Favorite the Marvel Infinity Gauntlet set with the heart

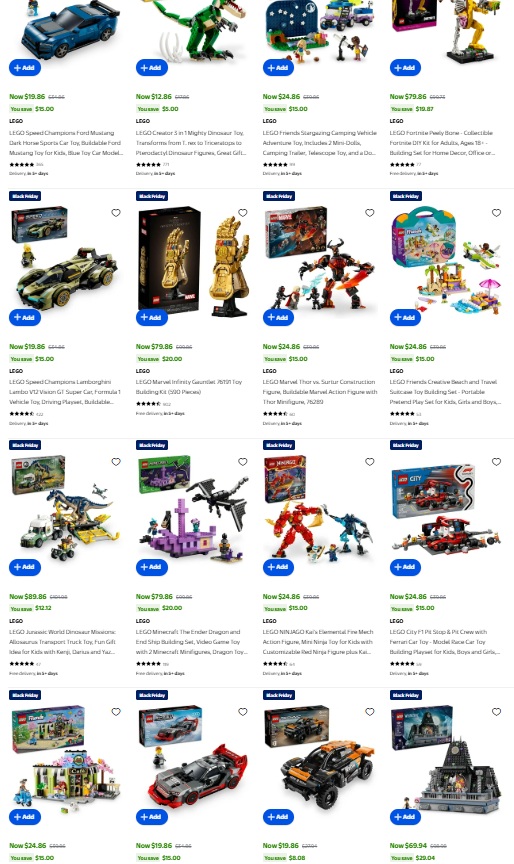point(242,213)
